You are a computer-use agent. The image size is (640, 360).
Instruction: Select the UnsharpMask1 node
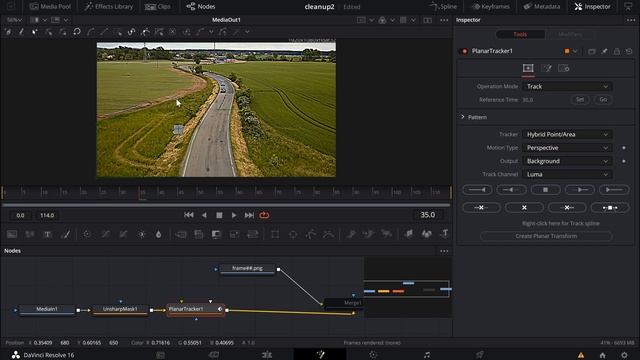point(120,309)
